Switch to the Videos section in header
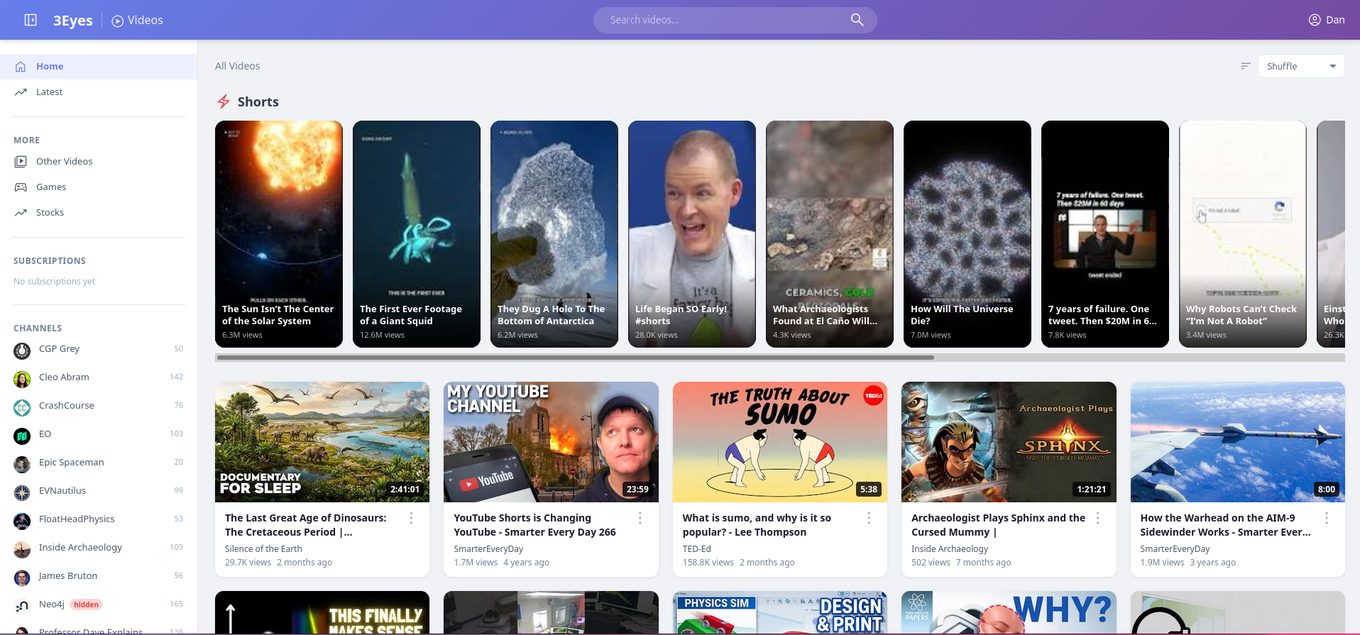 137,20
